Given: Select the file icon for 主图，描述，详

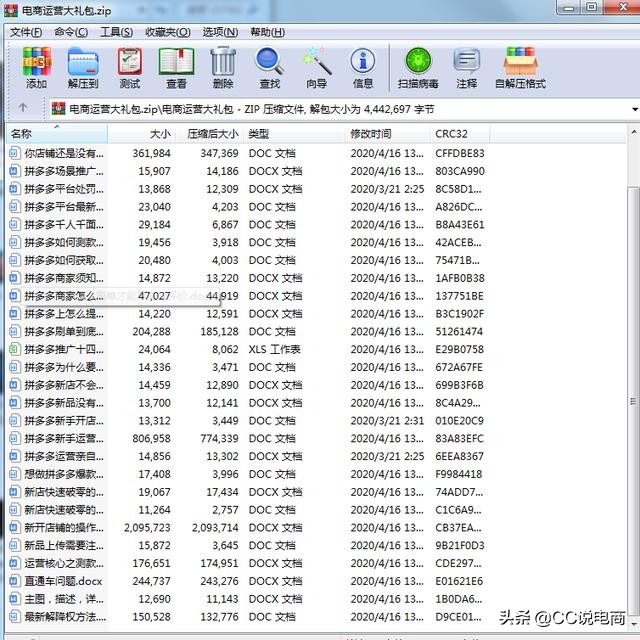Looking at the screenshot, I should point(14,599).
